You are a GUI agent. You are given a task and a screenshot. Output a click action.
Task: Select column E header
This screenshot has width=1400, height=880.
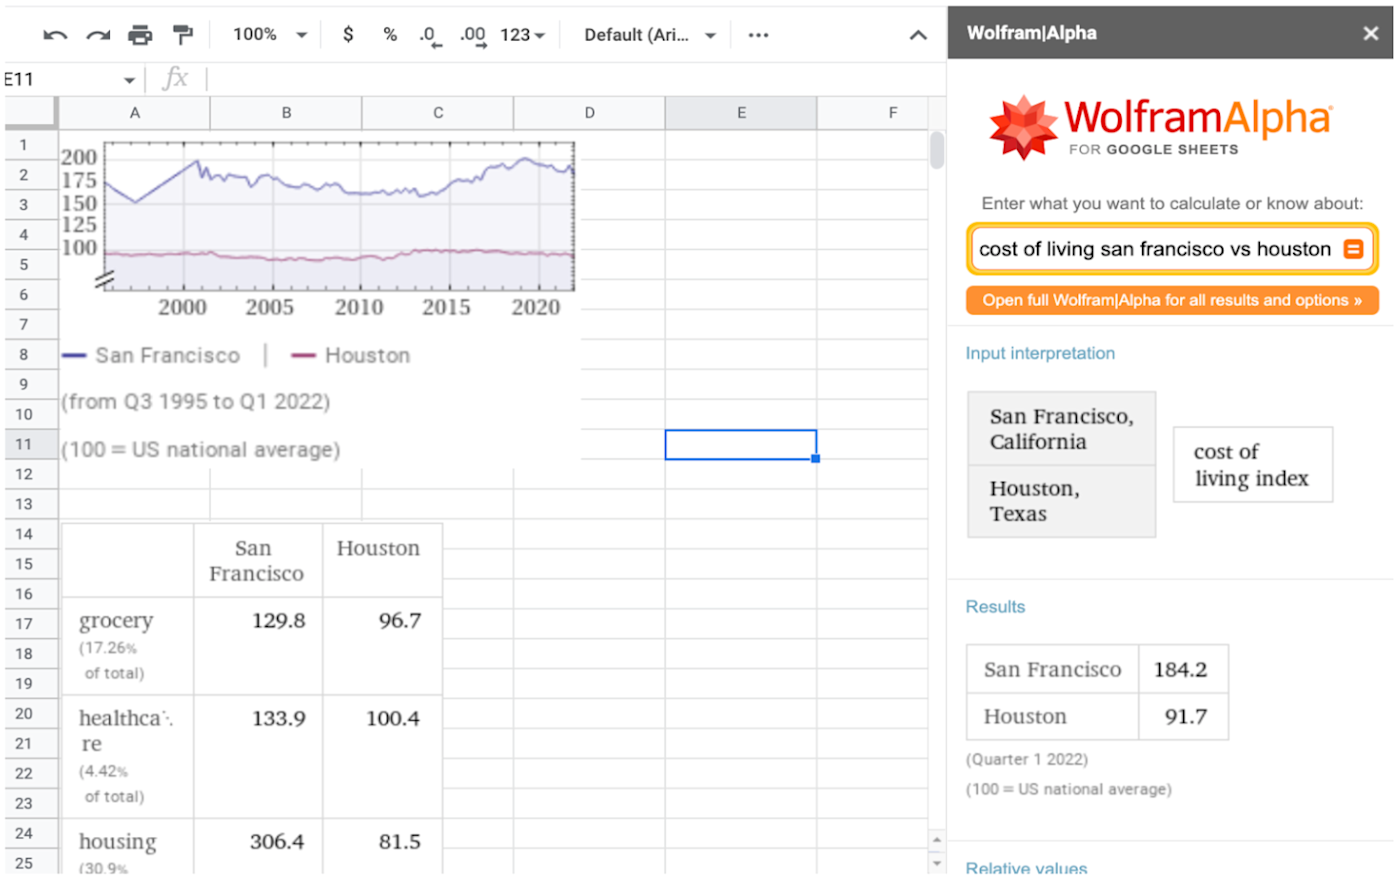741,113
